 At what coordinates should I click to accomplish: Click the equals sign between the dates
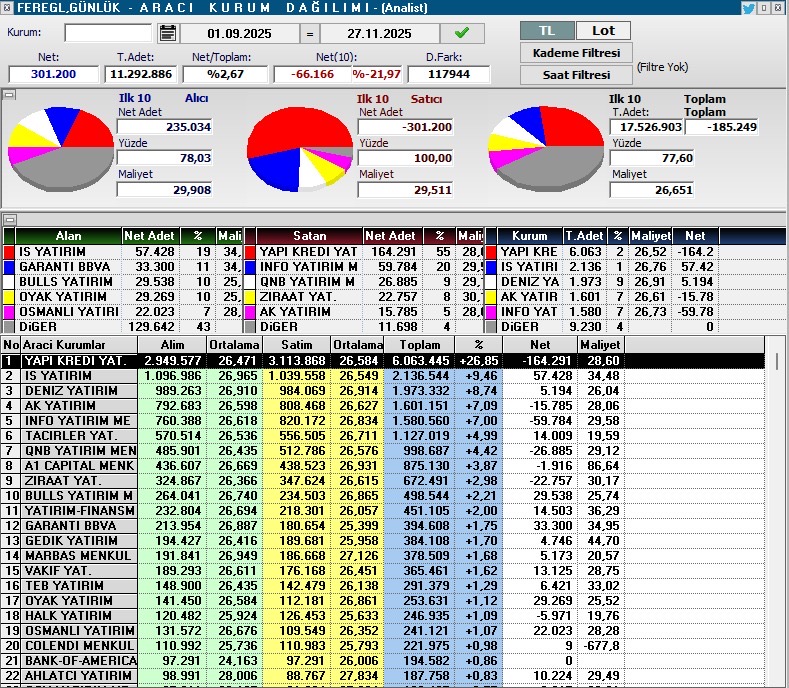pyautogui.click(x=309, y=34)
